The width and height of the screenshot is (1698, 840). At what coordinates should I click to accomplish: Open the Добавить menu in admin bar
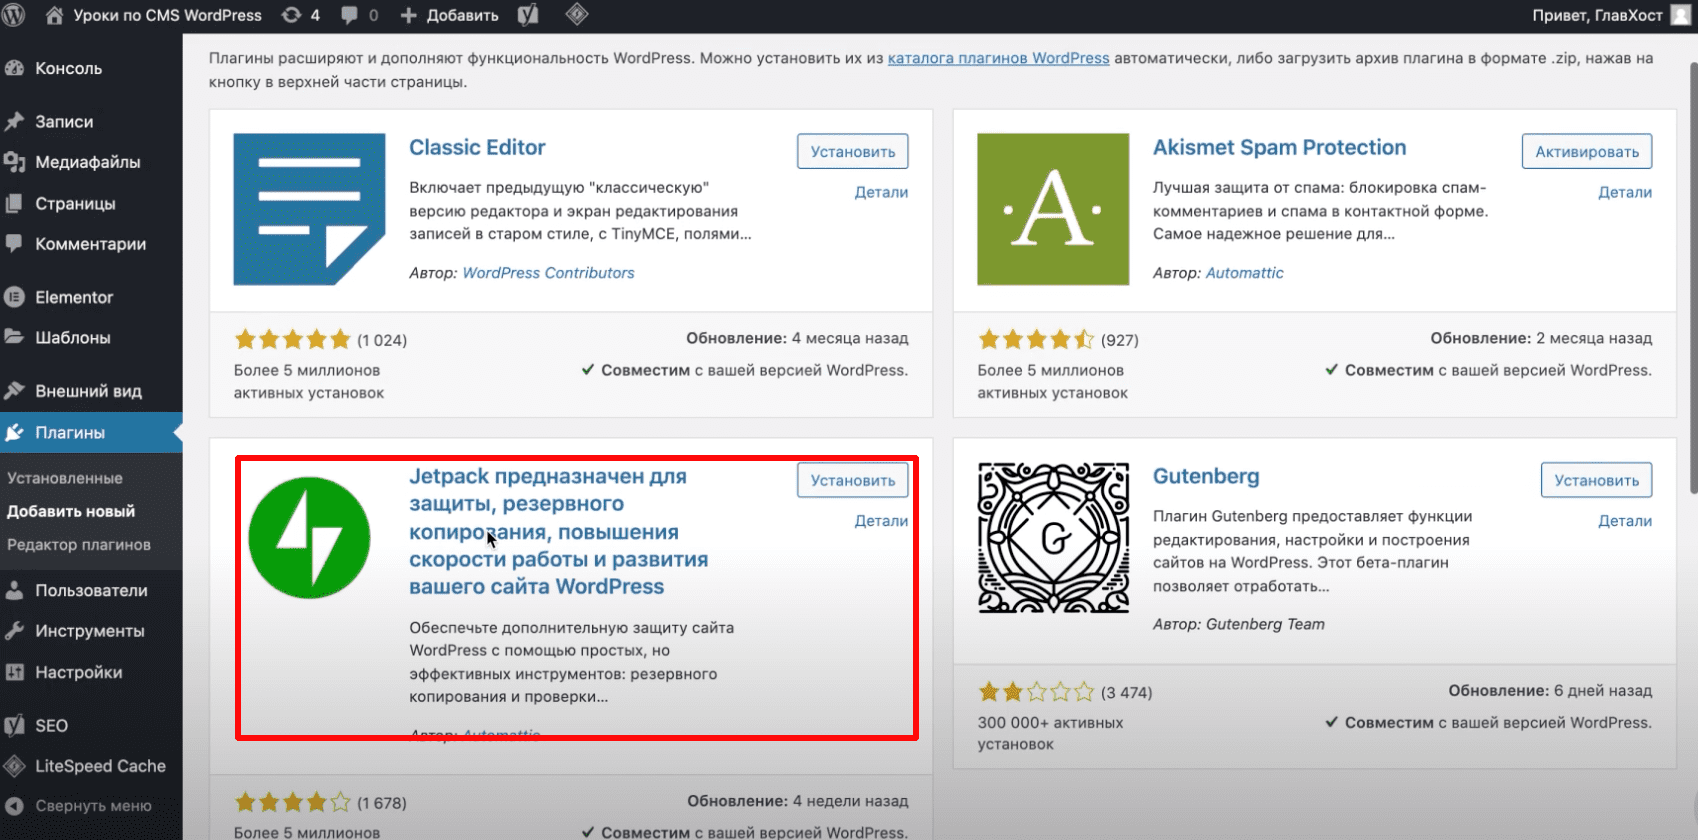(450, 15)
